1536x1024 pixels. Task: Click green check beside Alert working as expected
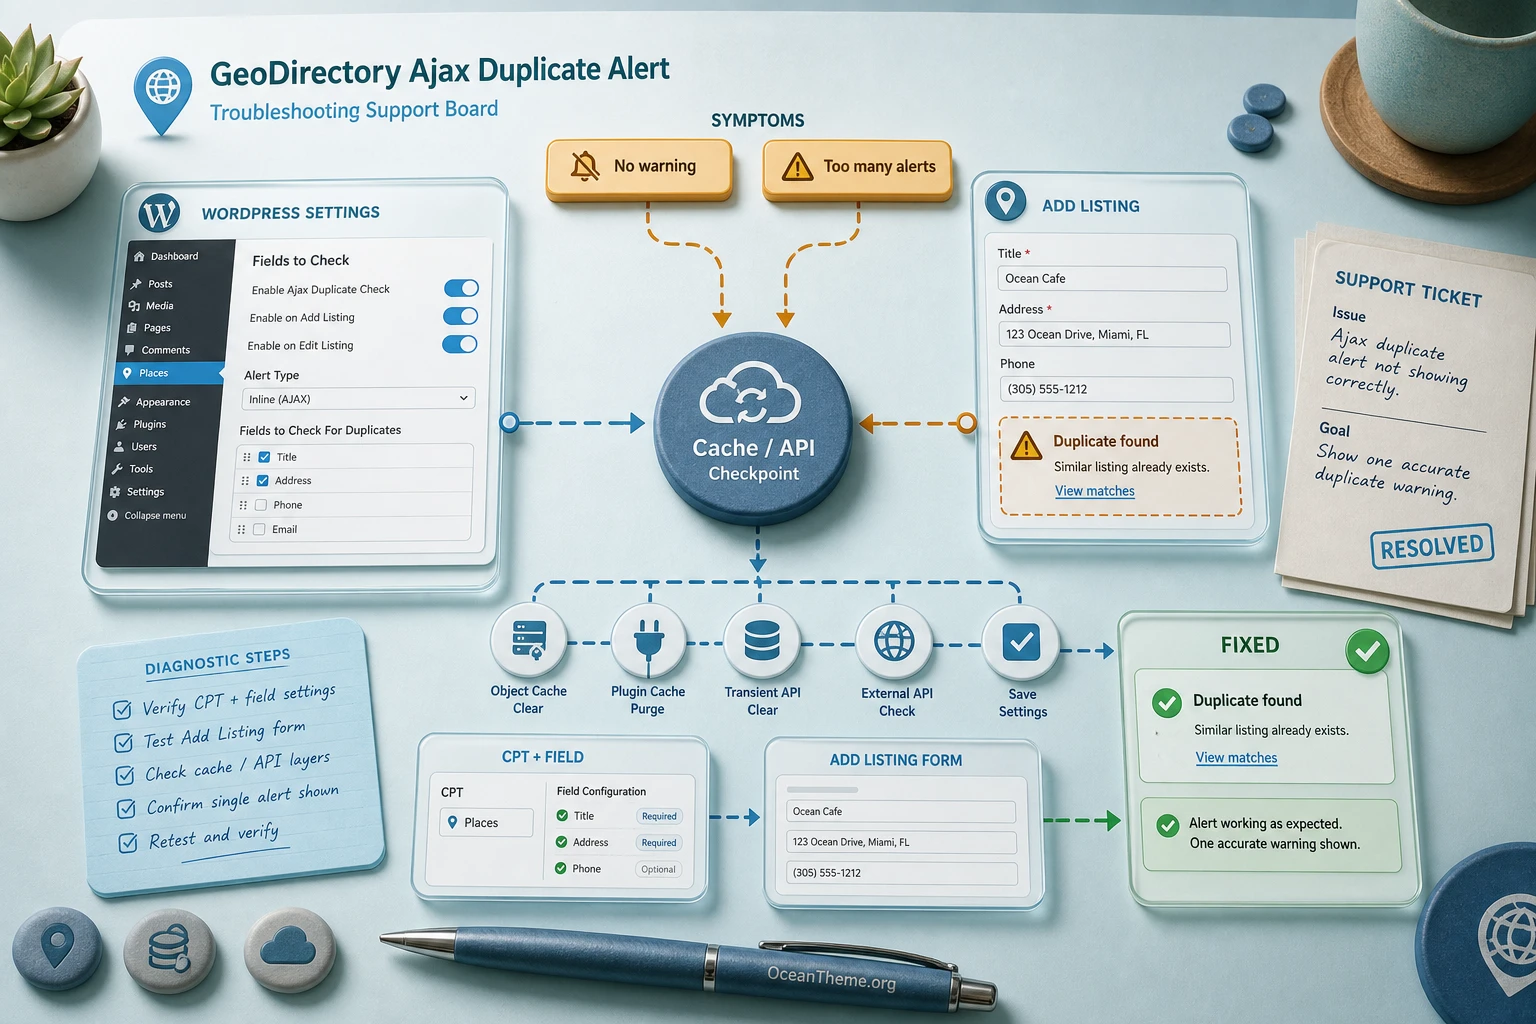coord(1167,826)
